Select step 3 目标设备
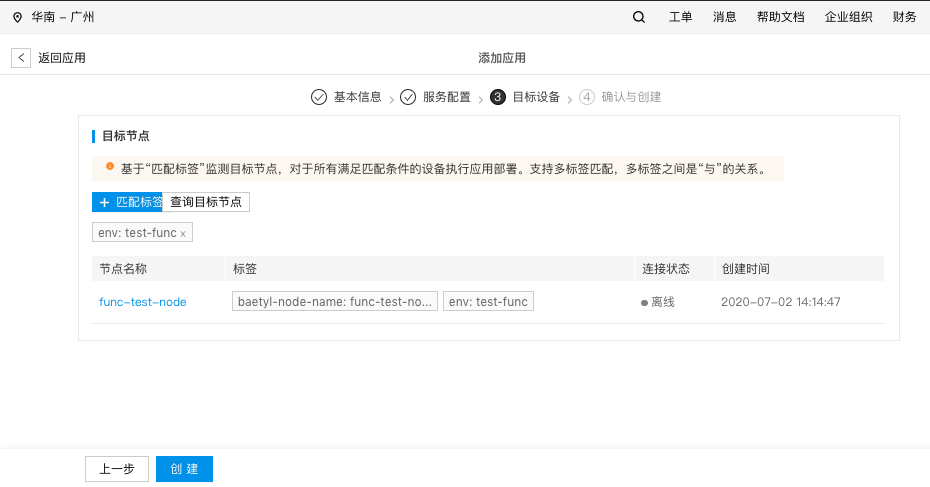Viewport: 930px width, 487px height. [536, 97]
